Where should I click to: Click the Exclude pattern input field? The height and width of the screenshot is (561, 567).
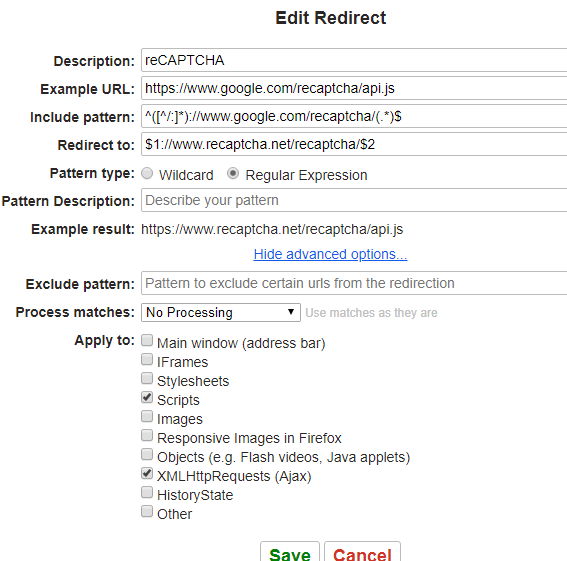354,283
